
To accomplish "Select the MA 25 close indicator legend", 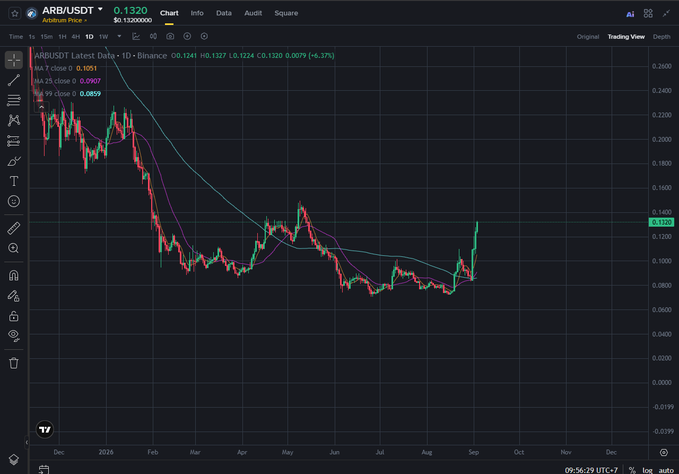I will pyautogui.click(x=67, y=81).
